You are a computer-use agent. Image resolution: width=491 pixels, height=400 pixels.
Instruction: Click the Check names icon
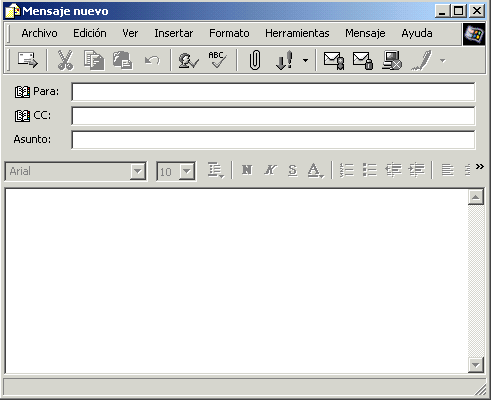click(188, 60)
